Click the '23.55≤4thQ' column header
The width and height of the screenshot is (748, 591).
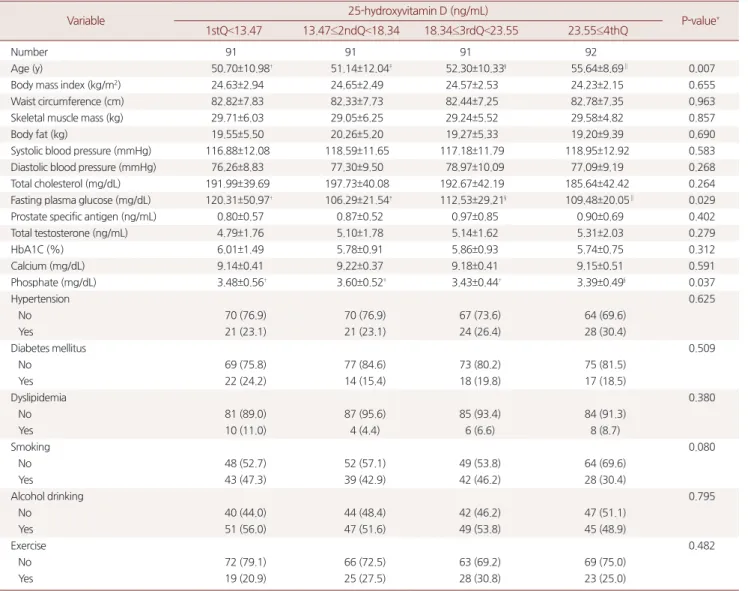[598, 31]
